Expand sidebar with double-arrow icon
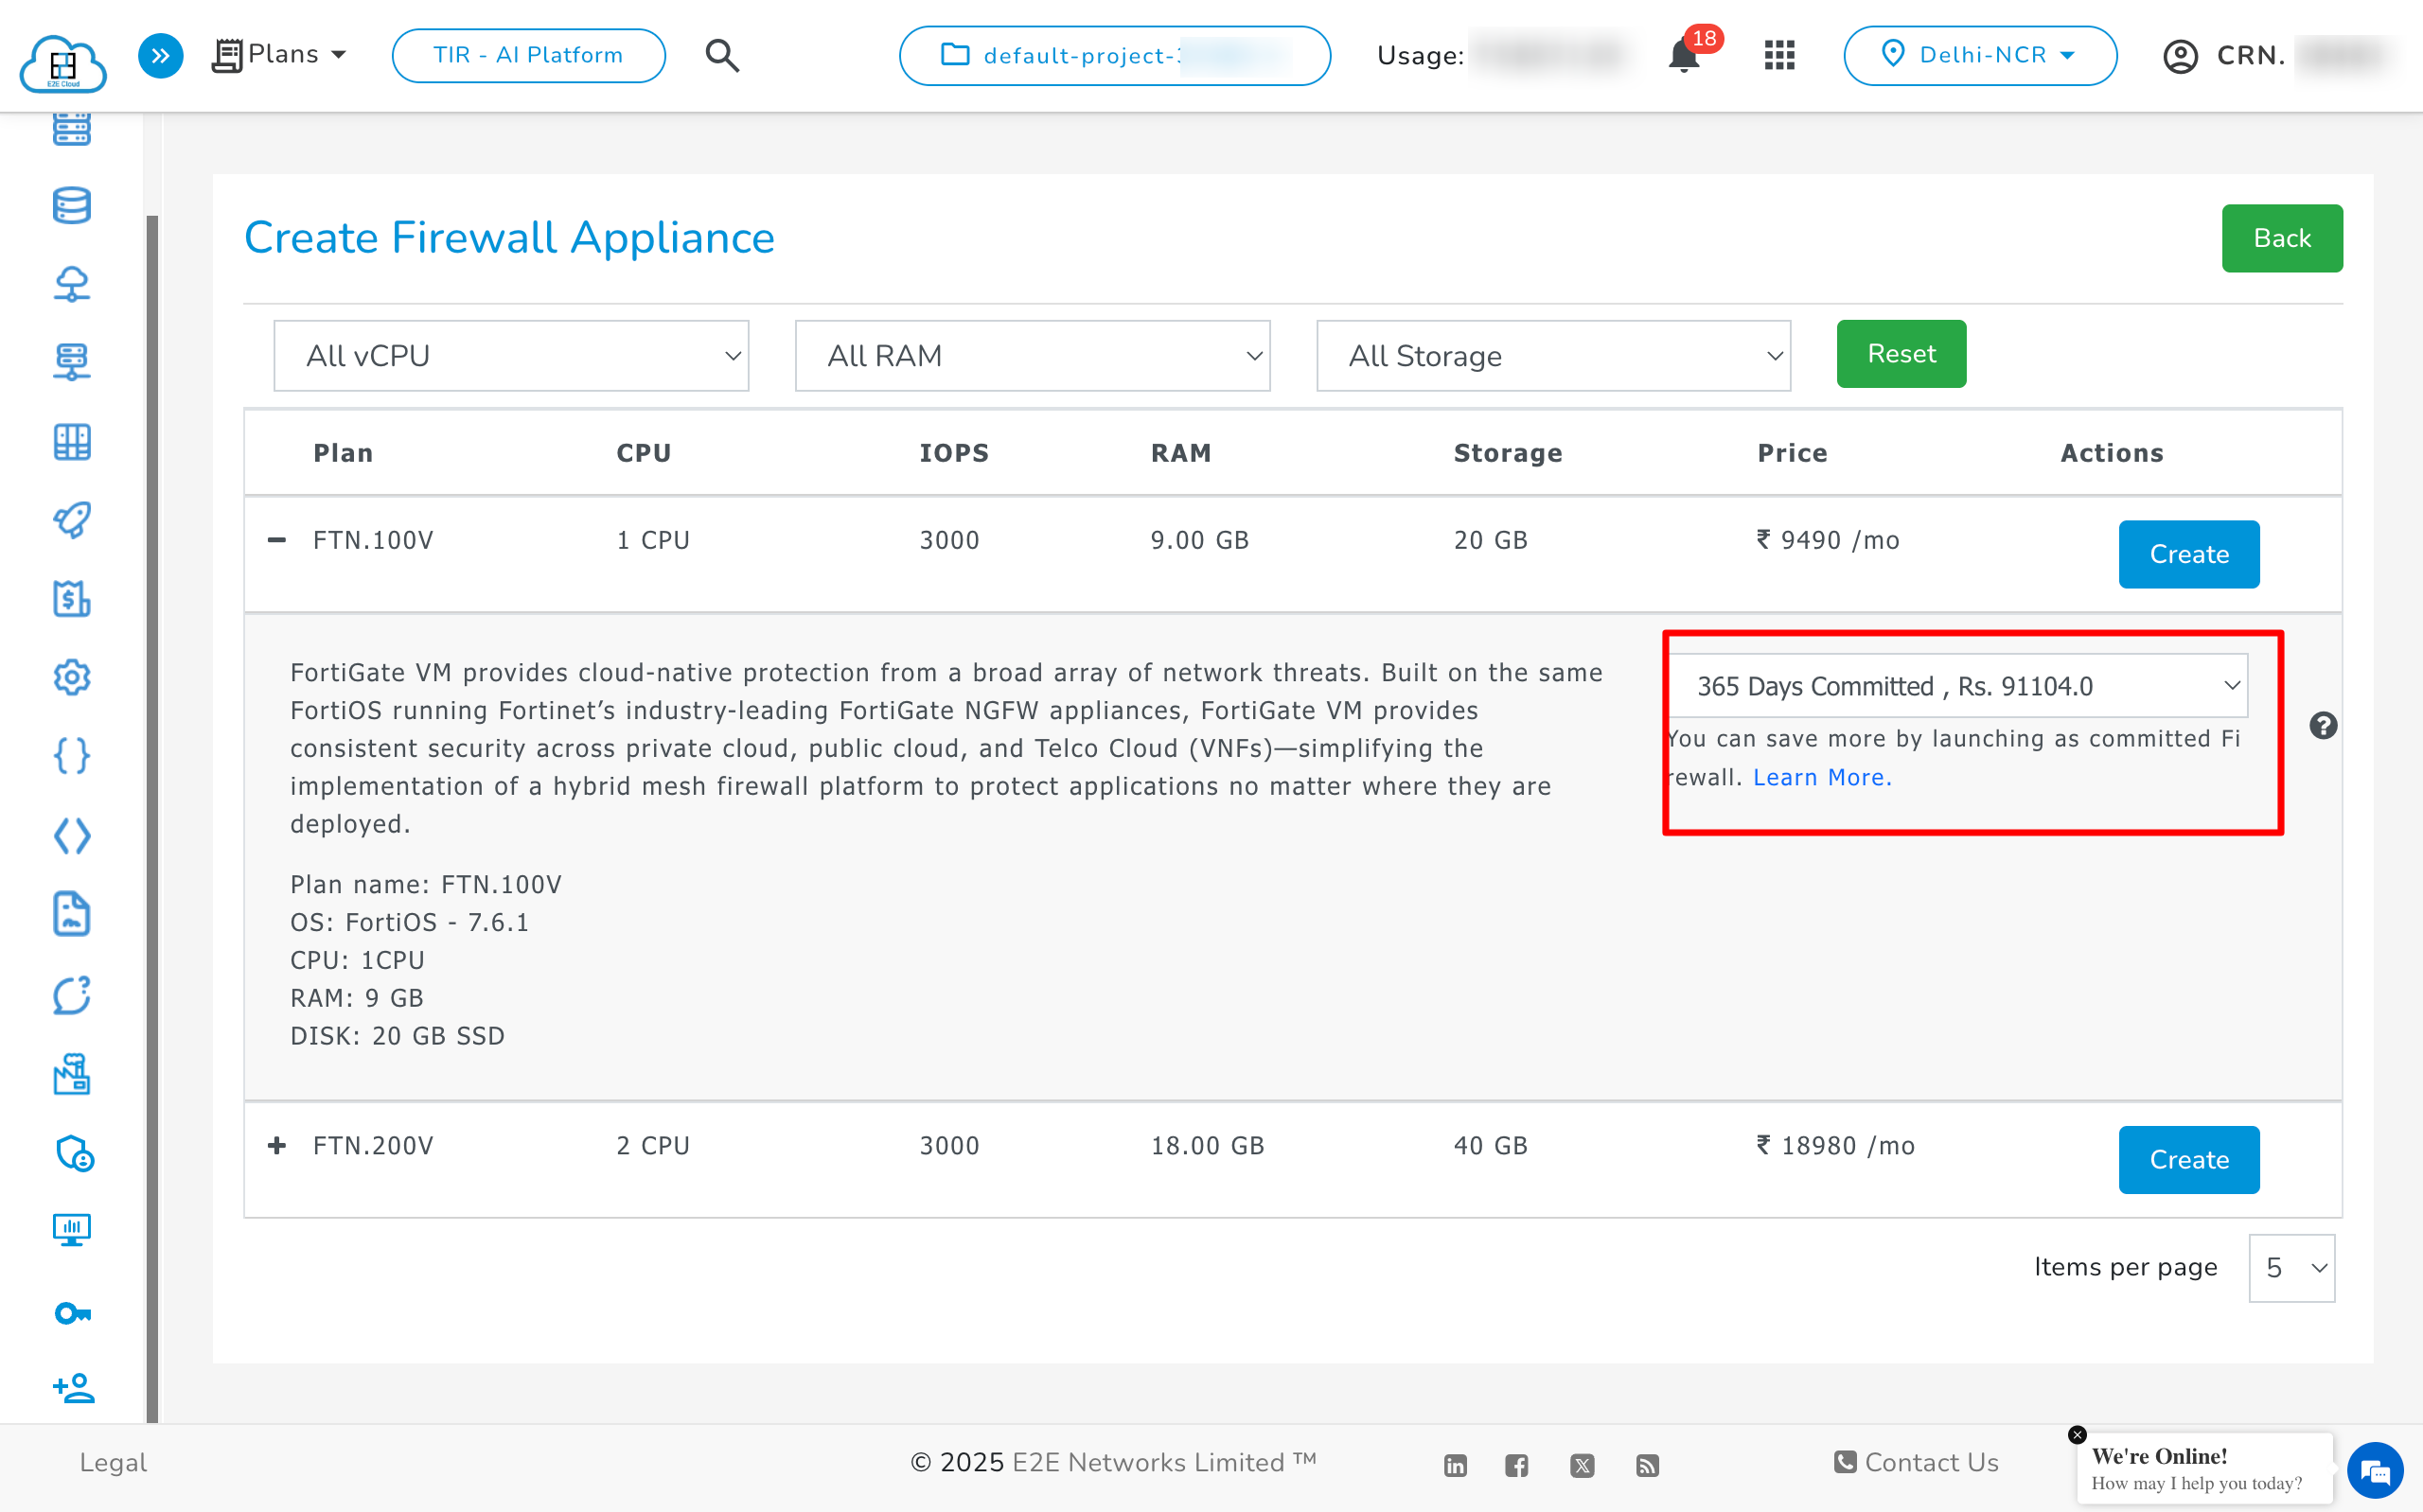The width and height of the screenshot is (2423, 1512). (160, 55)
